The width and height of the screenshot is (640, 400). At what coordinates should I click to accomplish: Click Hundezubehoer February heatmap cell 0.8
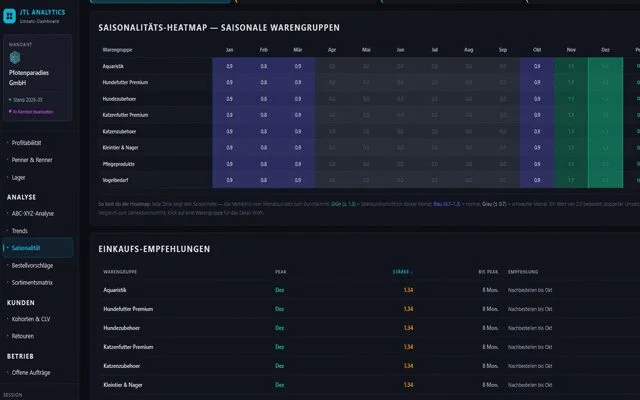(x=264, y=99)
